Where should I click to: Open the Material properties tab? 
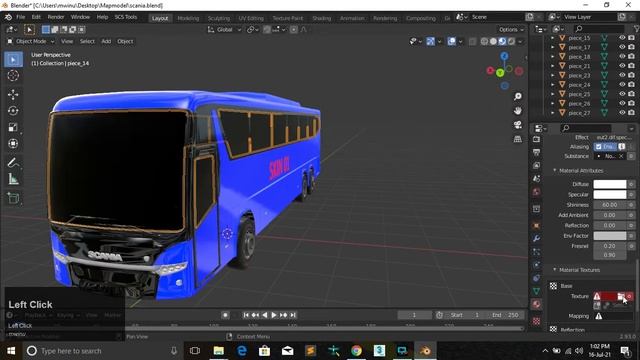536,304
